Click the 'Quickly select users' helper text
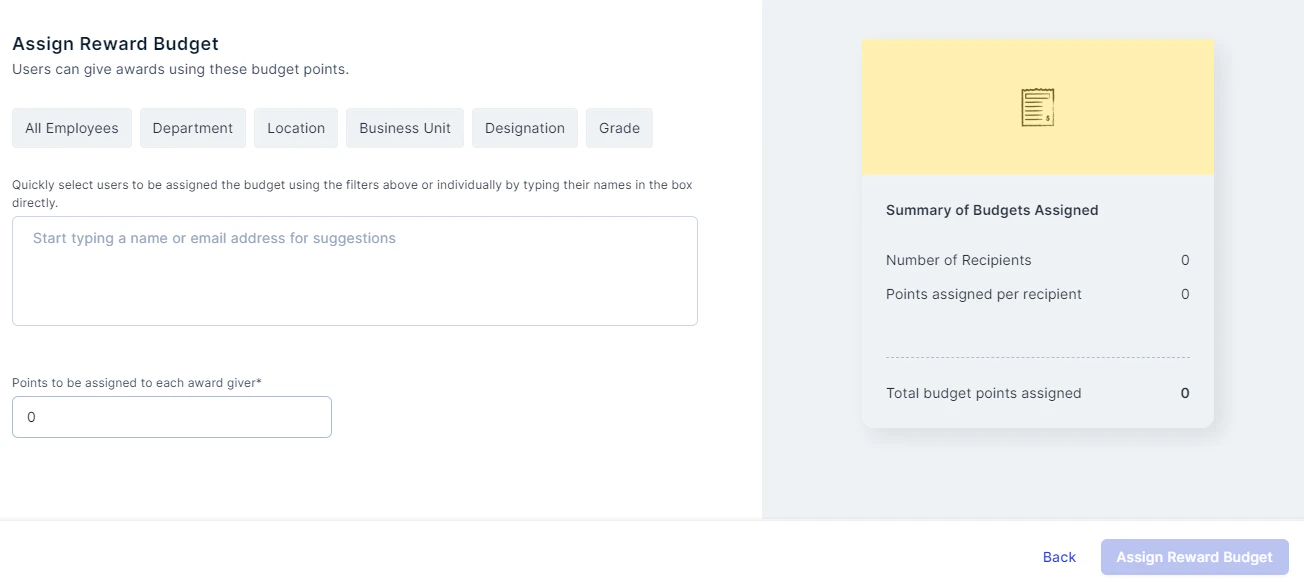 [x=352, y=194]
